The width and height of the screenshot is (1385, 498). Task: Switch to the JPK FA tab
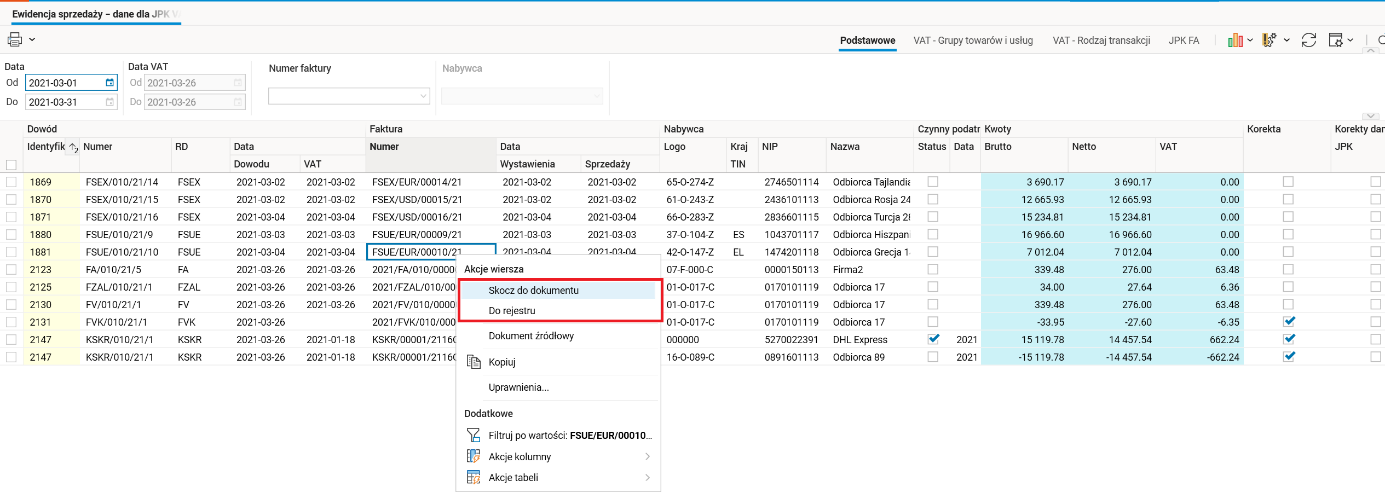(1183, 41)
